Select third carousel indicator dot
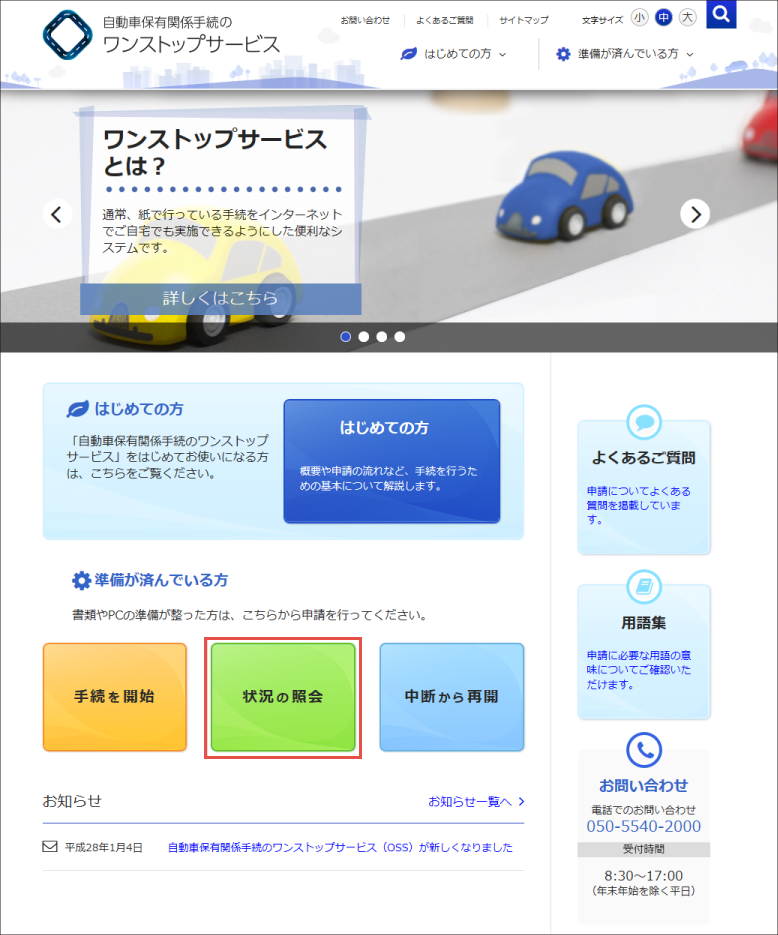This screenshot has width=778, height=935. tap(382, 337)
